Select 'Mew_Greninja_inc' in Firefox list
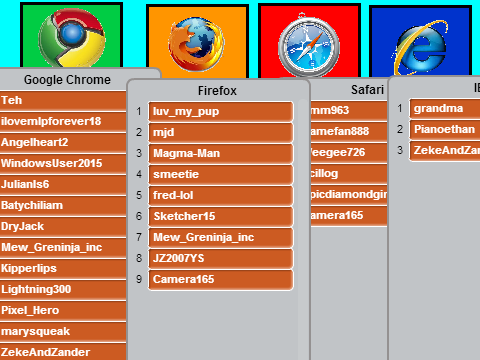This screenshot has height=360, width=480. [x=221, y=237]
